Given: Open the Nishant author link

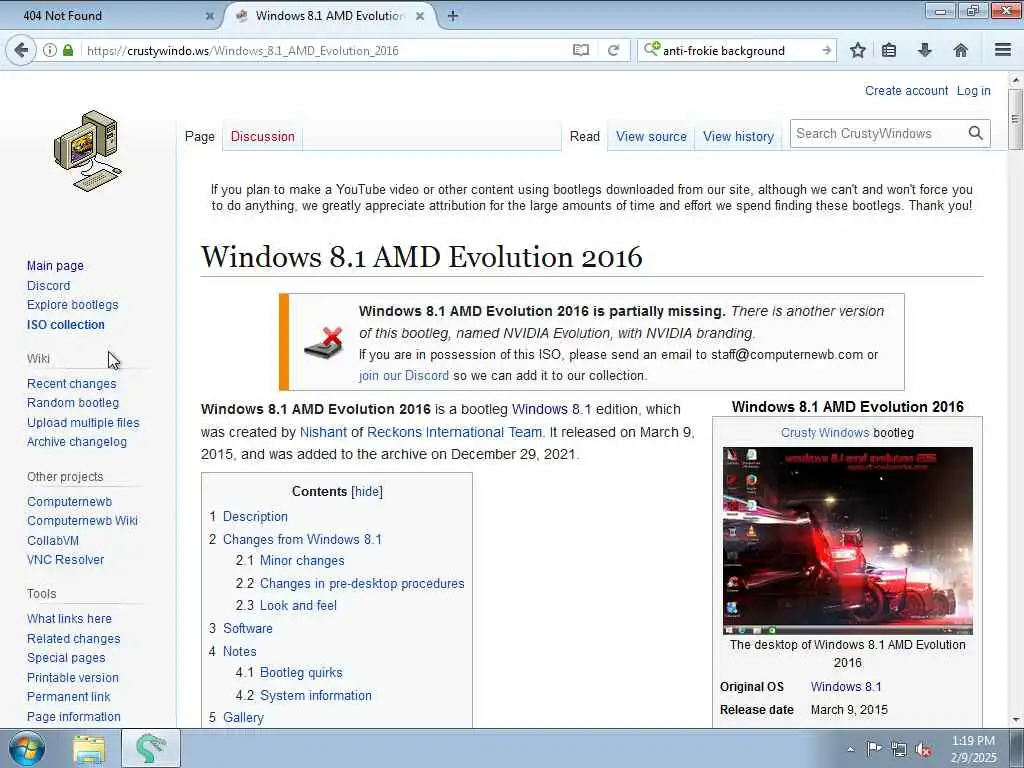Looking at the screenshot, I should click(x=323, y=432).
